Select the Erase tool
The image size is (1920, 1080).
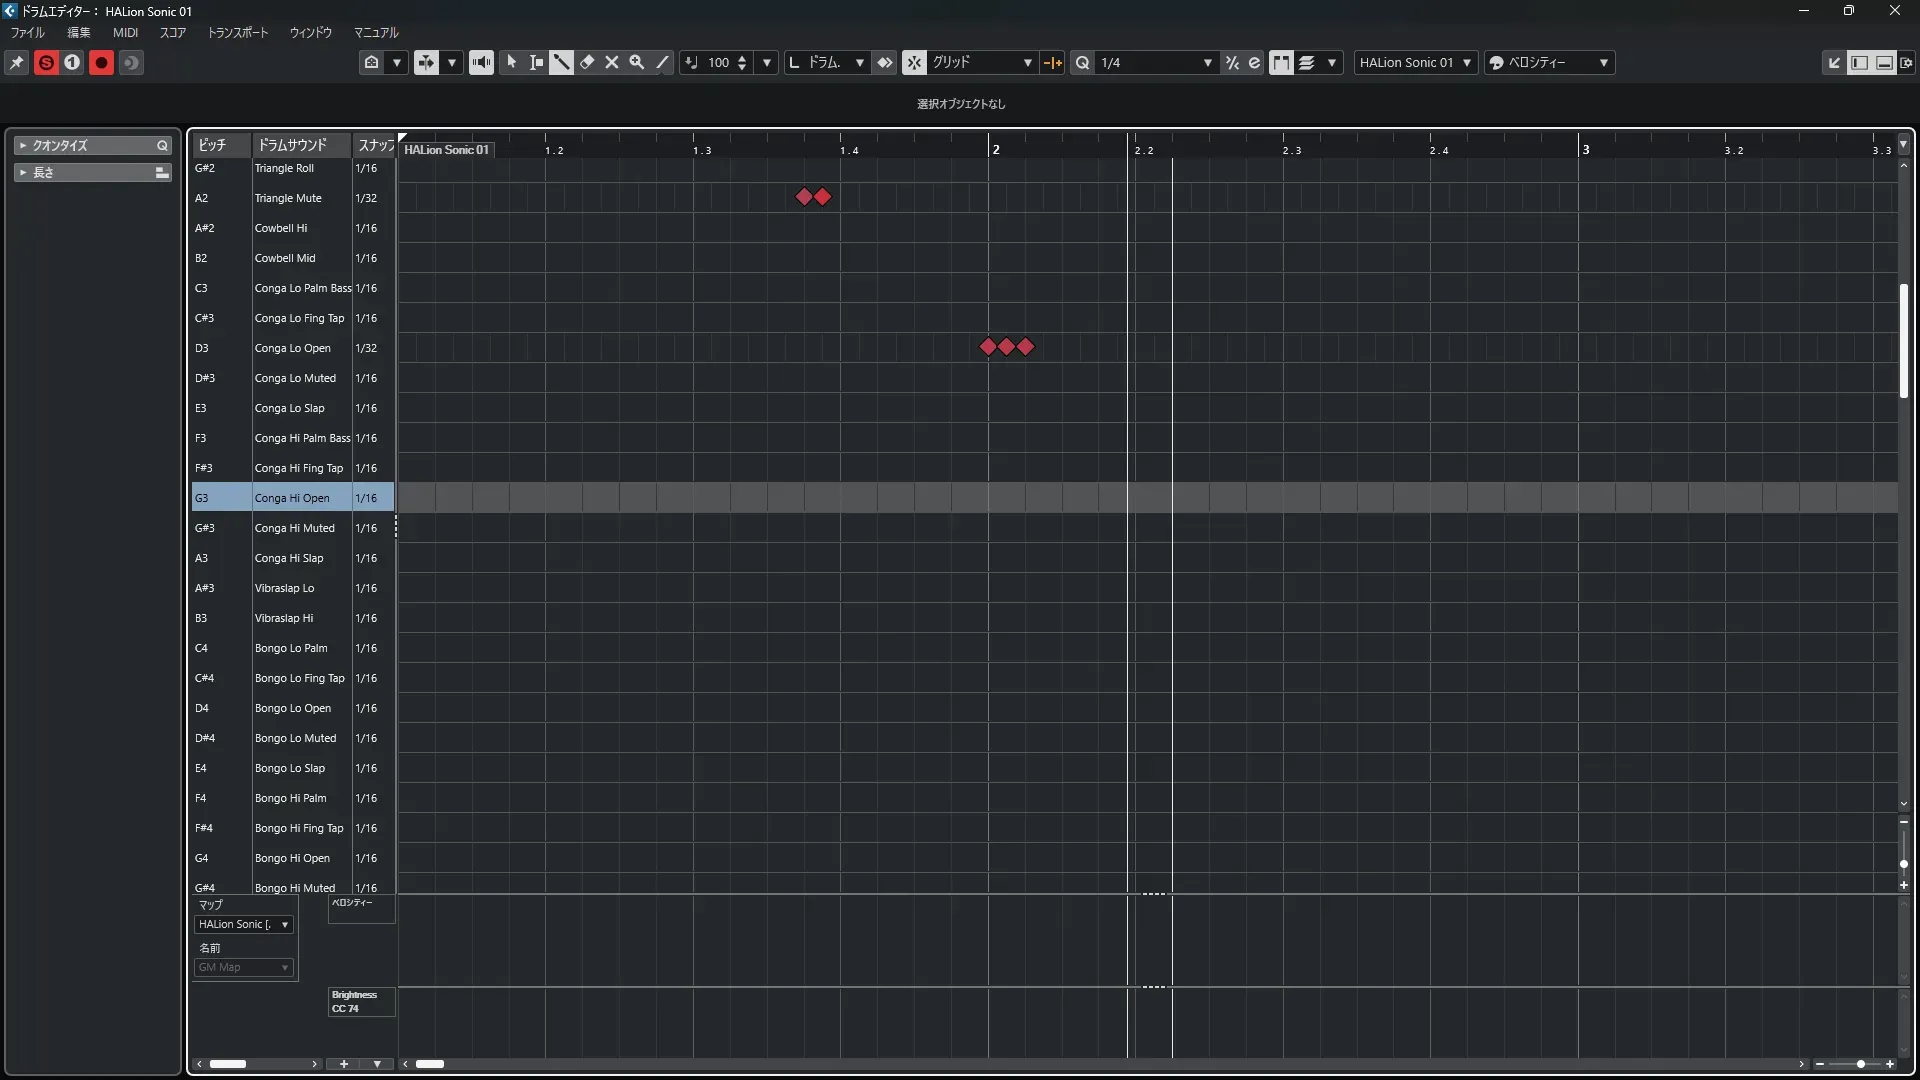pyautogui.click(x=587, y=63)
